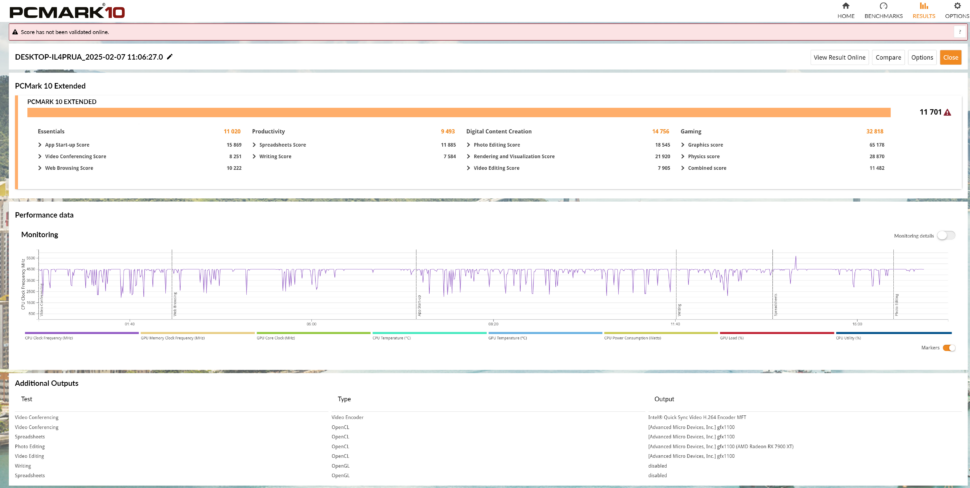Open the Benchmarks section
This screenshot has height=488, width=970.
coord(883,10)
